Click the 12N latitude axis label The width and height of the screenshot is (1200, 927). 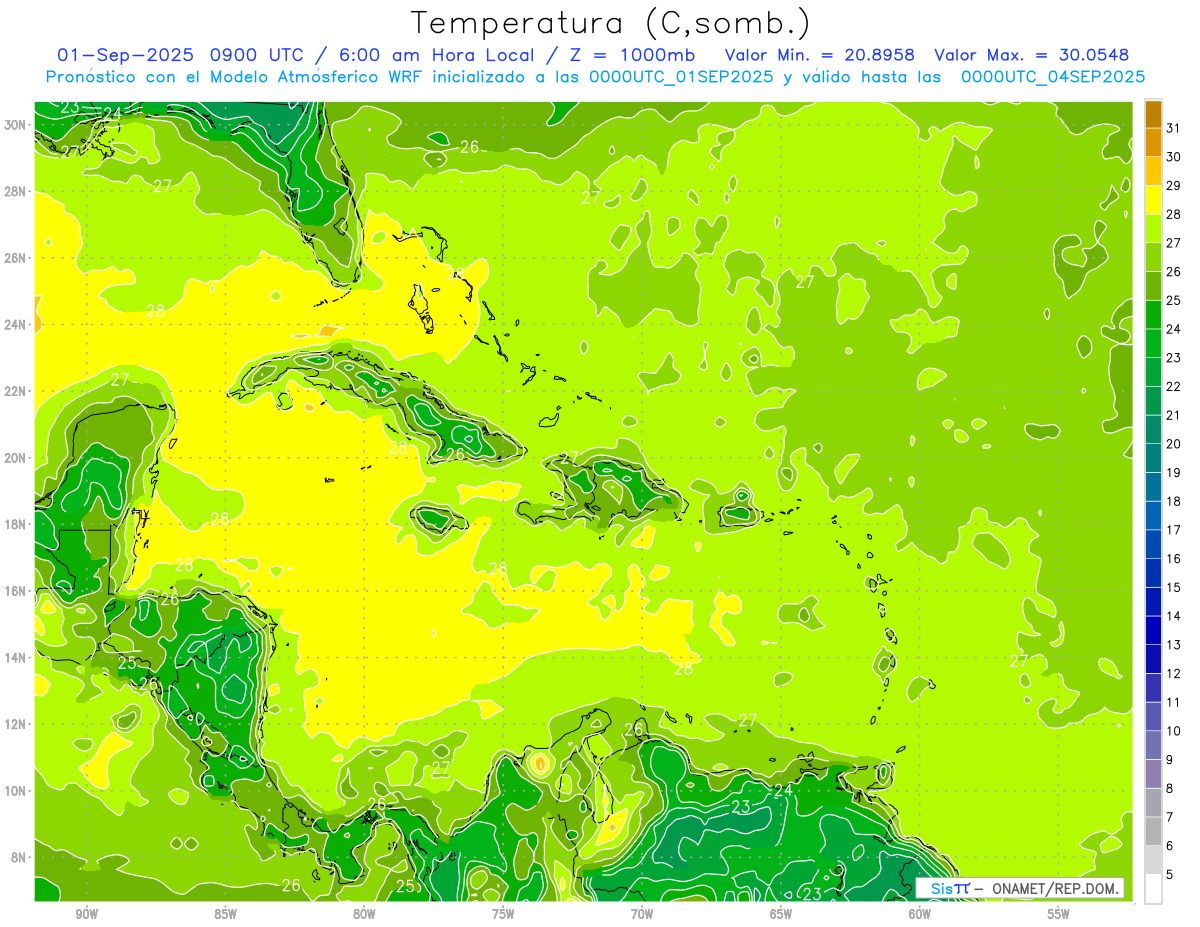pos(15,724)
